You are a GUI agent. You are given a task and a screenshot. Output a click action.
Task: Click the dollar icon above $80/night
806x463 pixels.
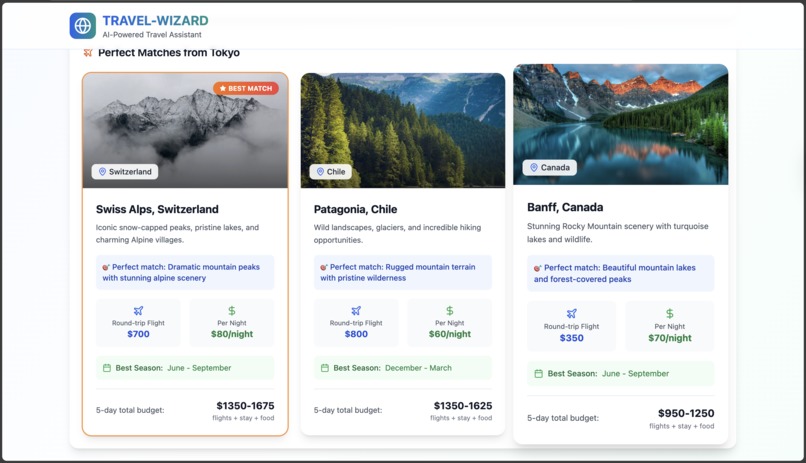point(232,310)
